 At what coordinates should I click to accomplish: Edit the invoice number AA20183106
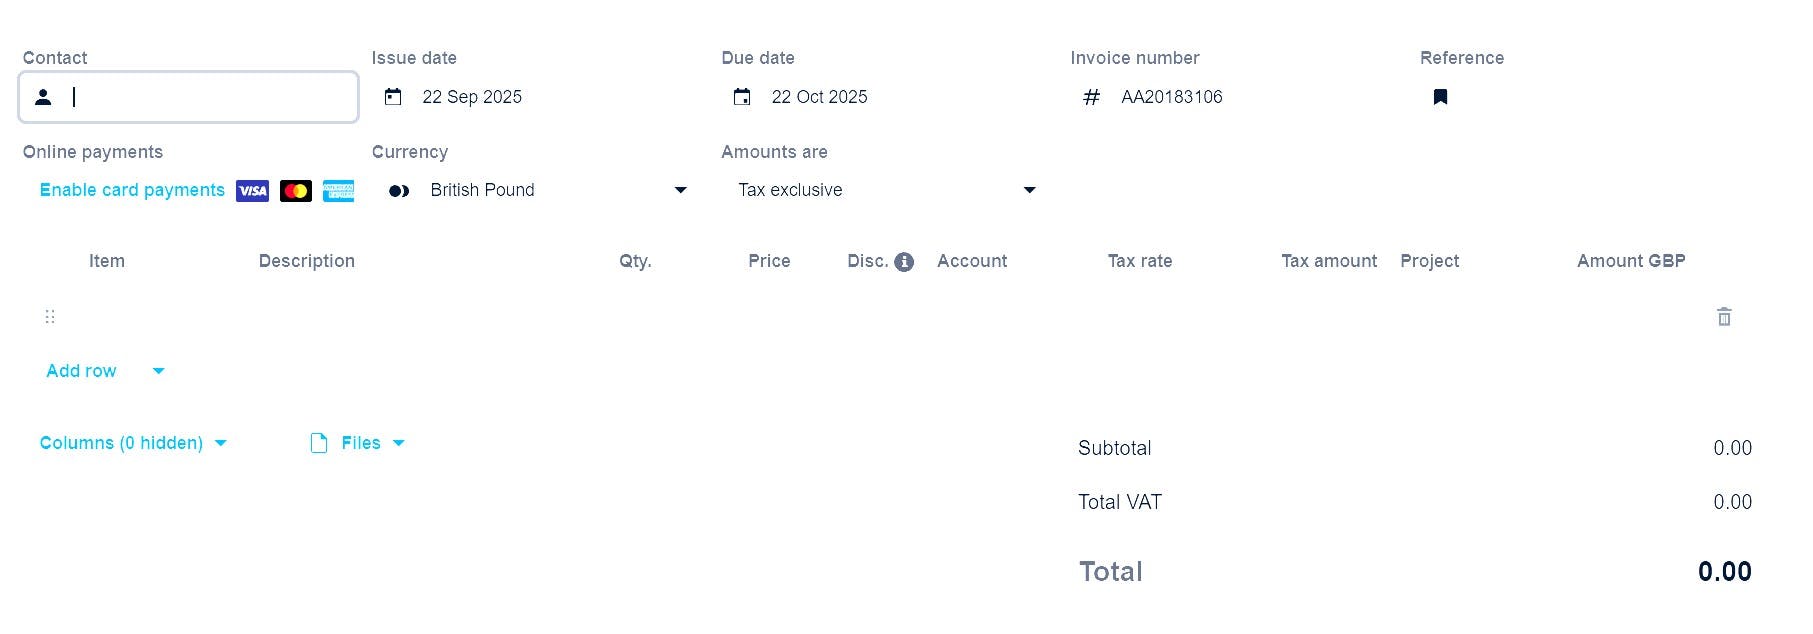pyautogui.click(x=1171, y=97)
